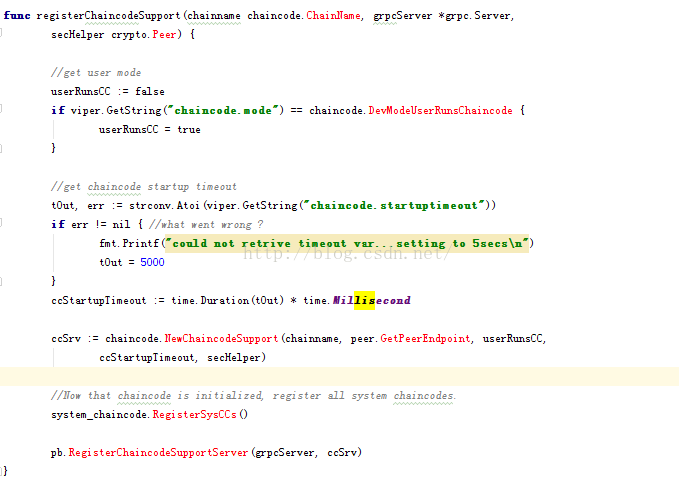The image size is (679, 484).
Task: Click the fmt.Printf call
Action: click(129, 243)
